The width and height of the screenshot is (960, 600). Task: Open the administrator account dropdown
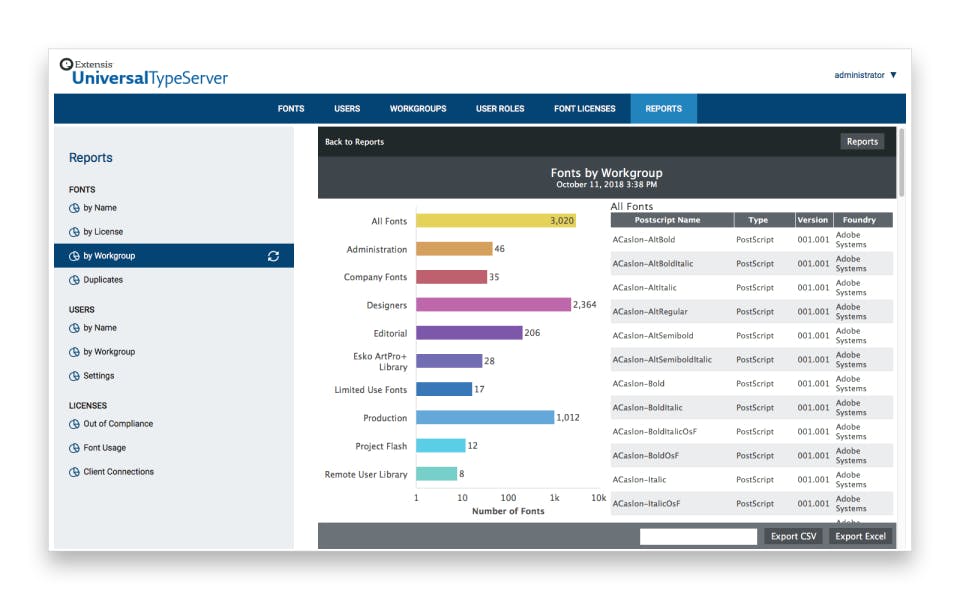[865, 75]
